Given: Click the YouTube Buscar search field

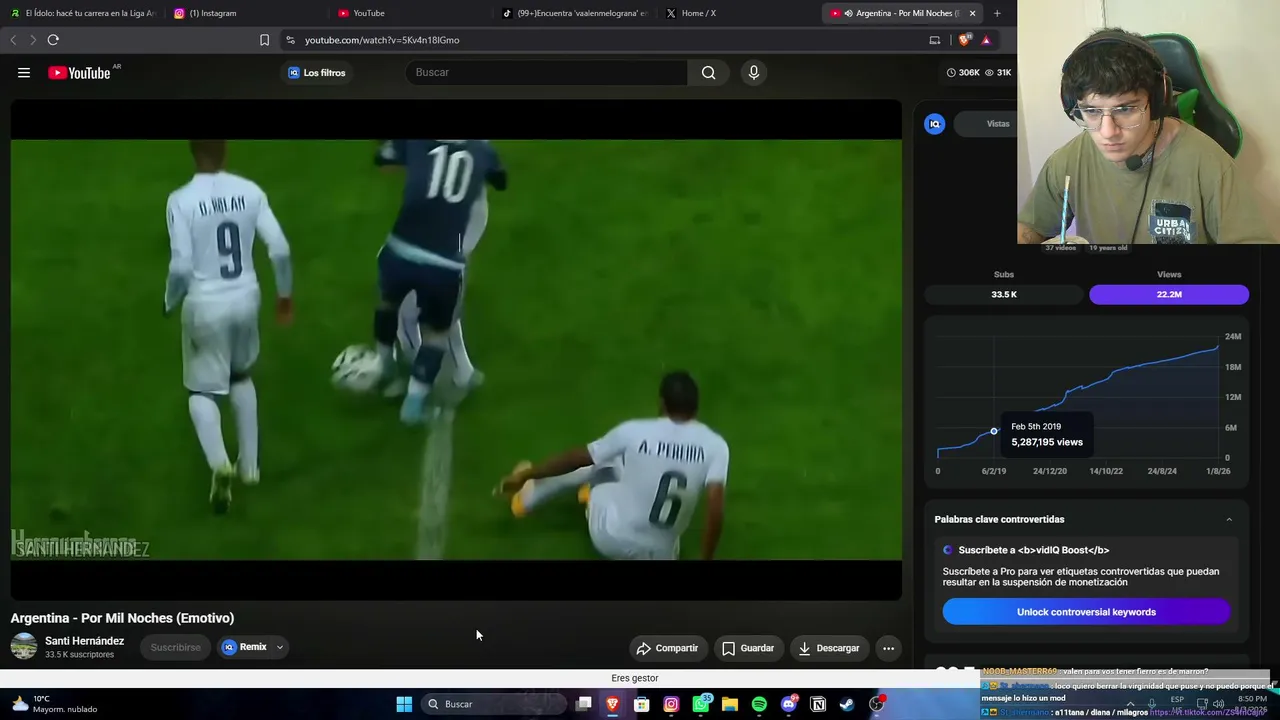Looking at the screenshot, I should pyautogui.click(x=547, y=72).
